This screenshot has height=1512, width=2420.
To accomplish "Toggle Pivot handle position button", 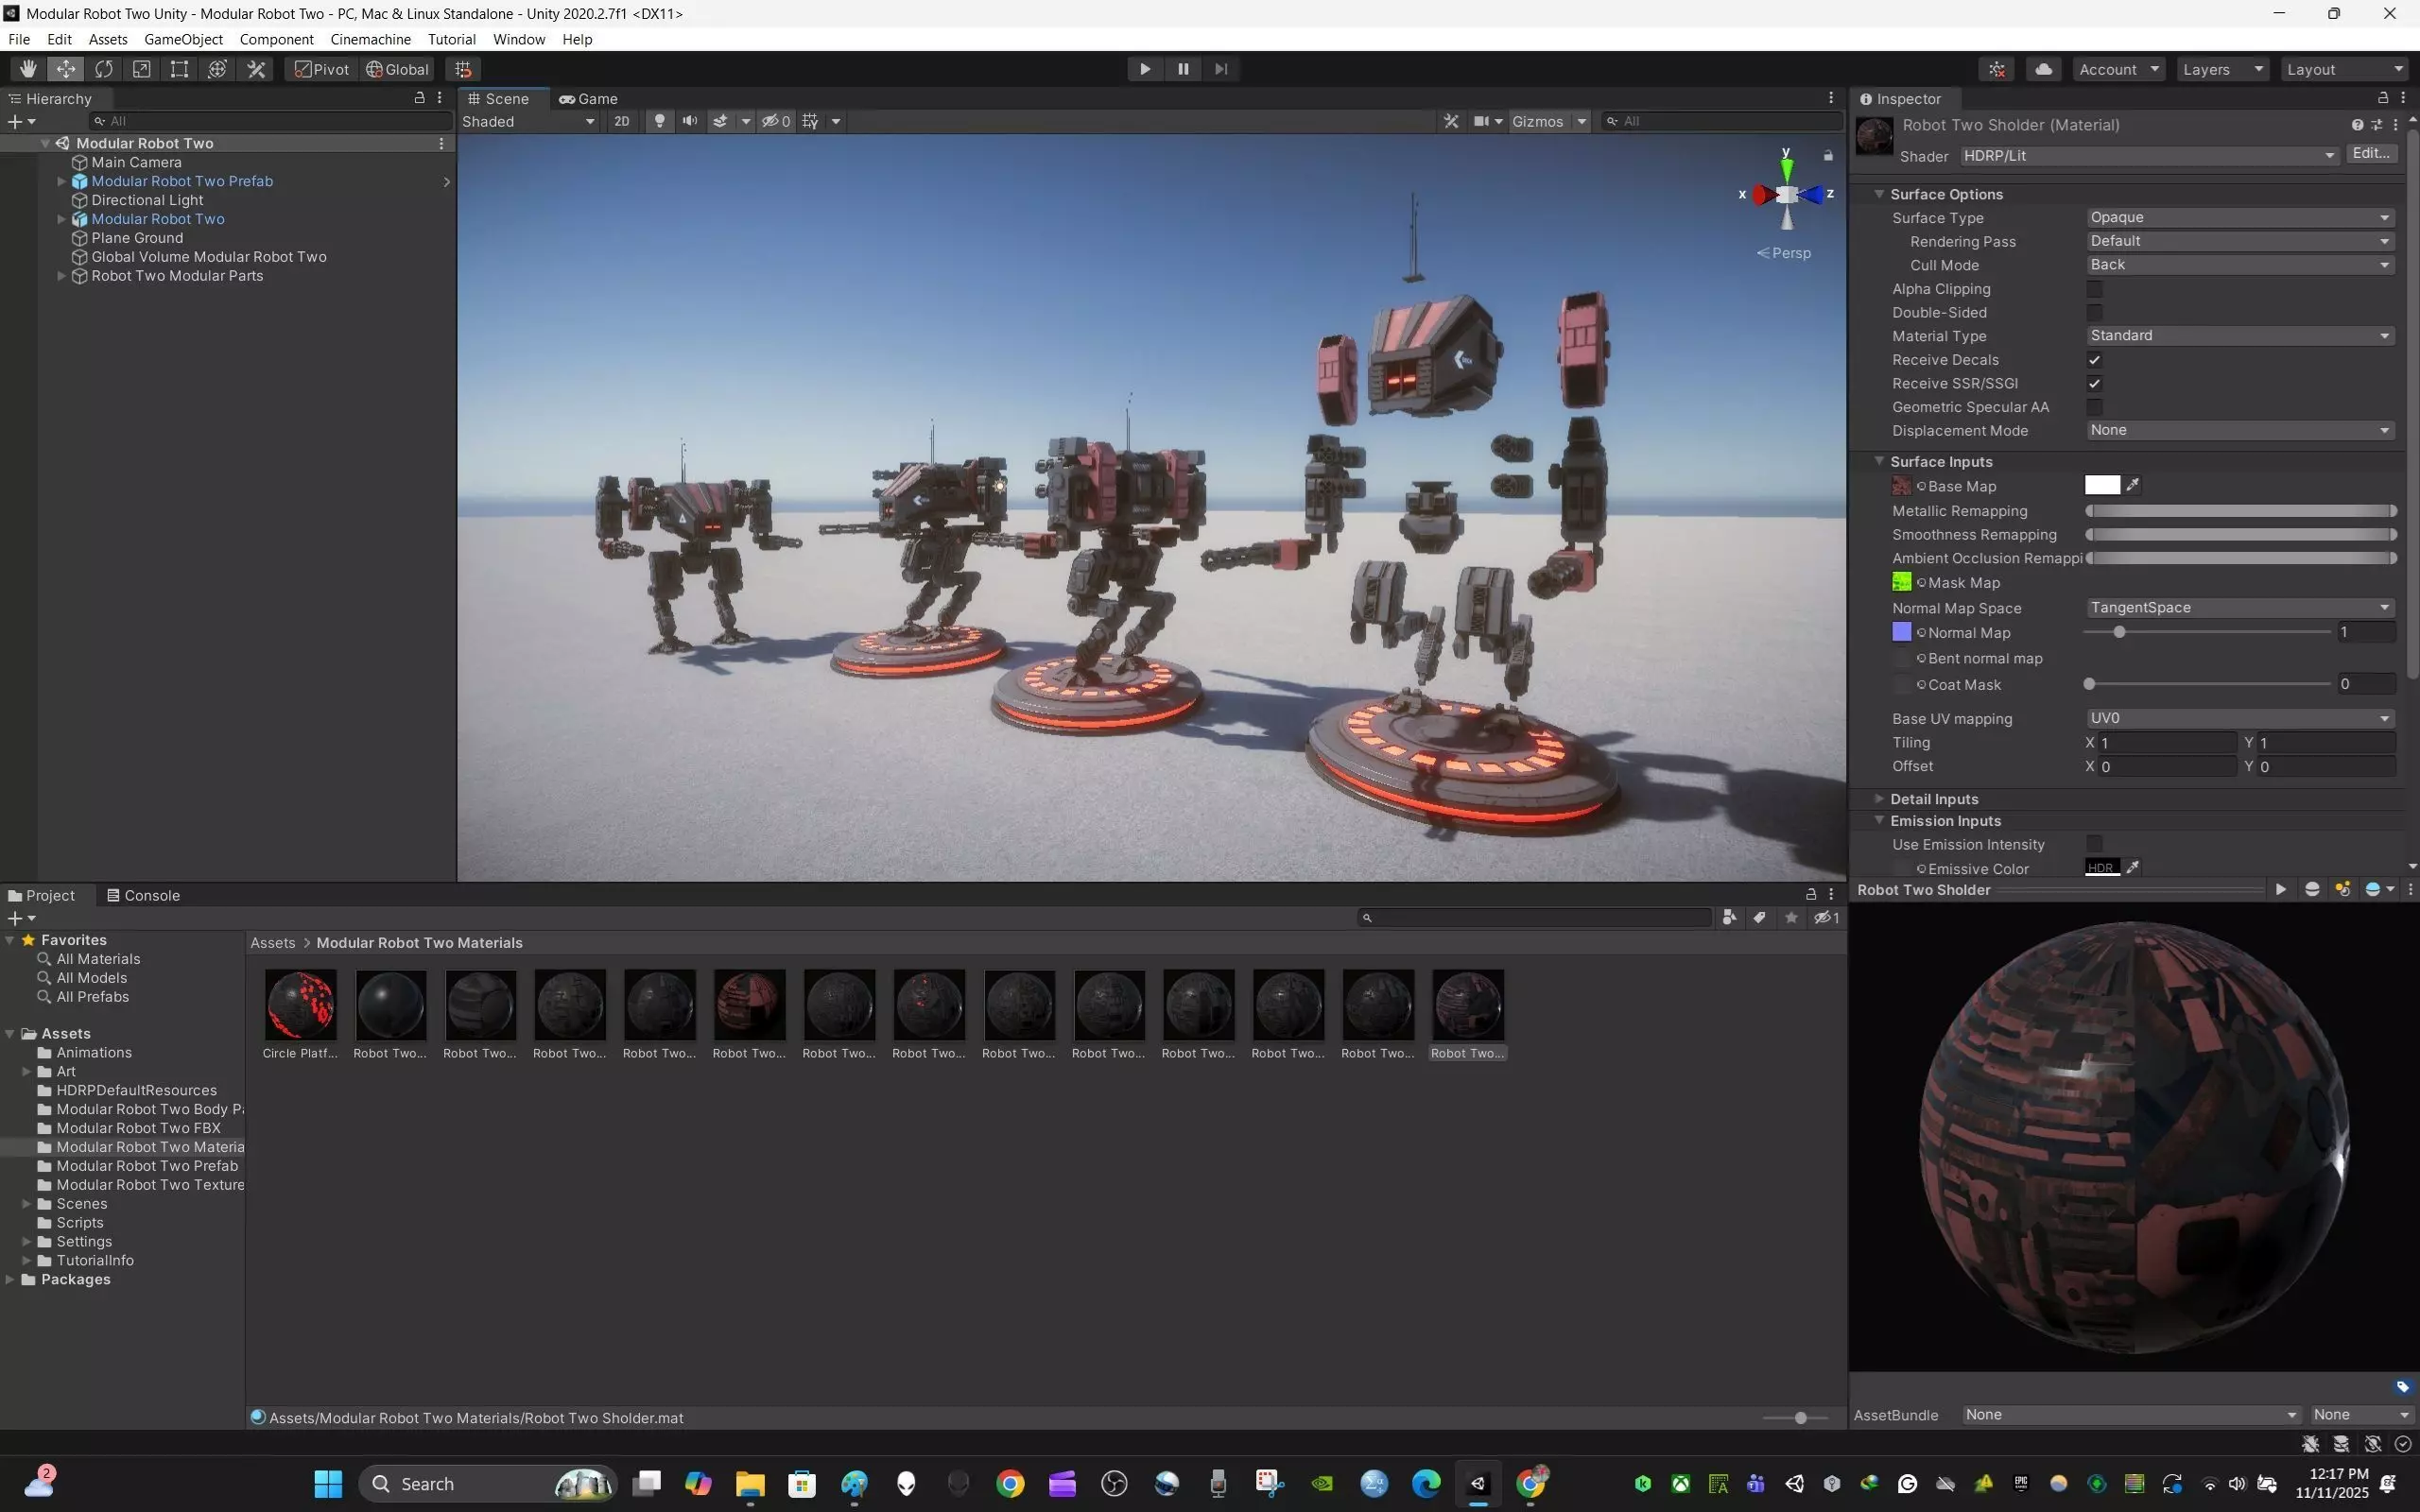I will pyautogui.click(x=321, y=69).
